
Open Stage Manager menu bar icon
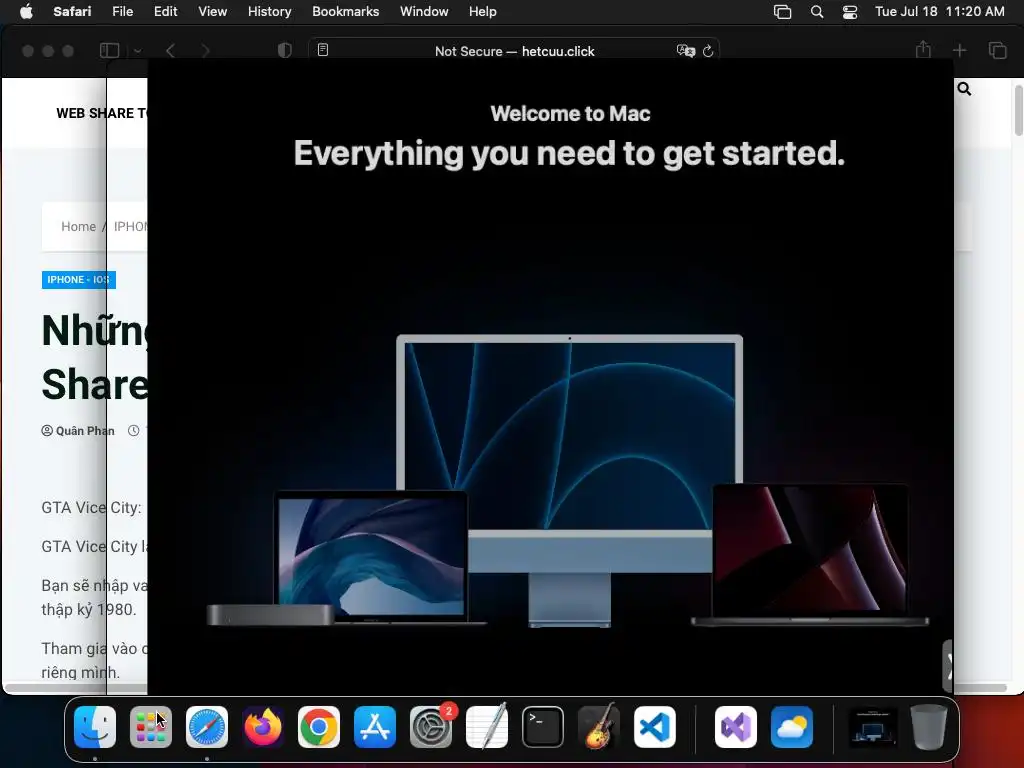pyautogui.click(x=782, y=12)
